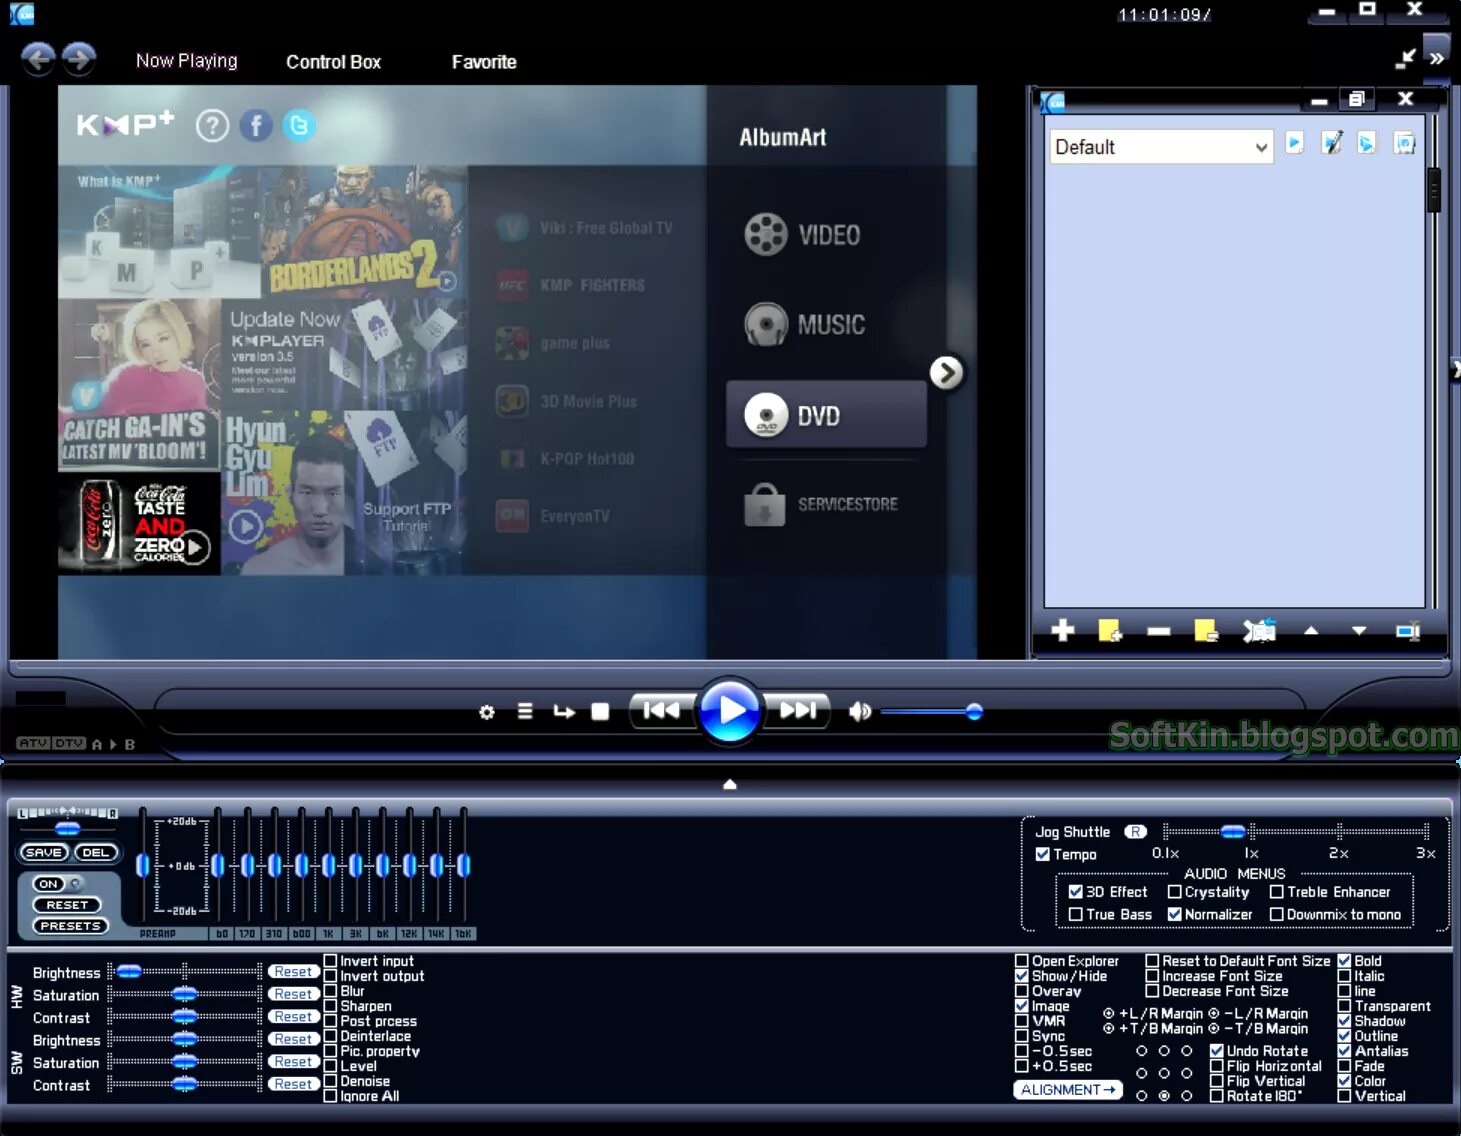
Task: Click the next arrow beside AlbumArt menu
Action: coord(946,373)
